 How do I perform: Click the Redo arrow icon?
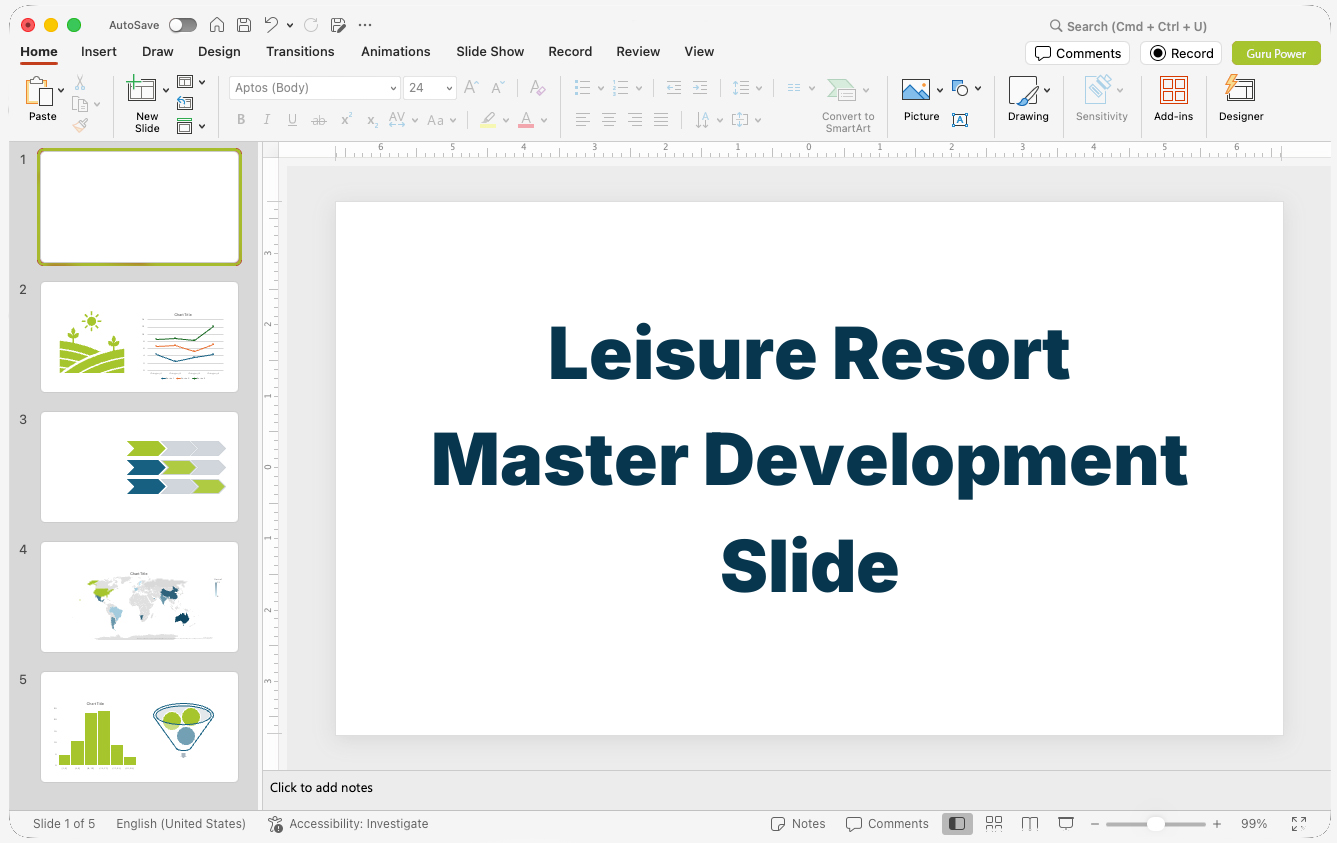[311, 25]
